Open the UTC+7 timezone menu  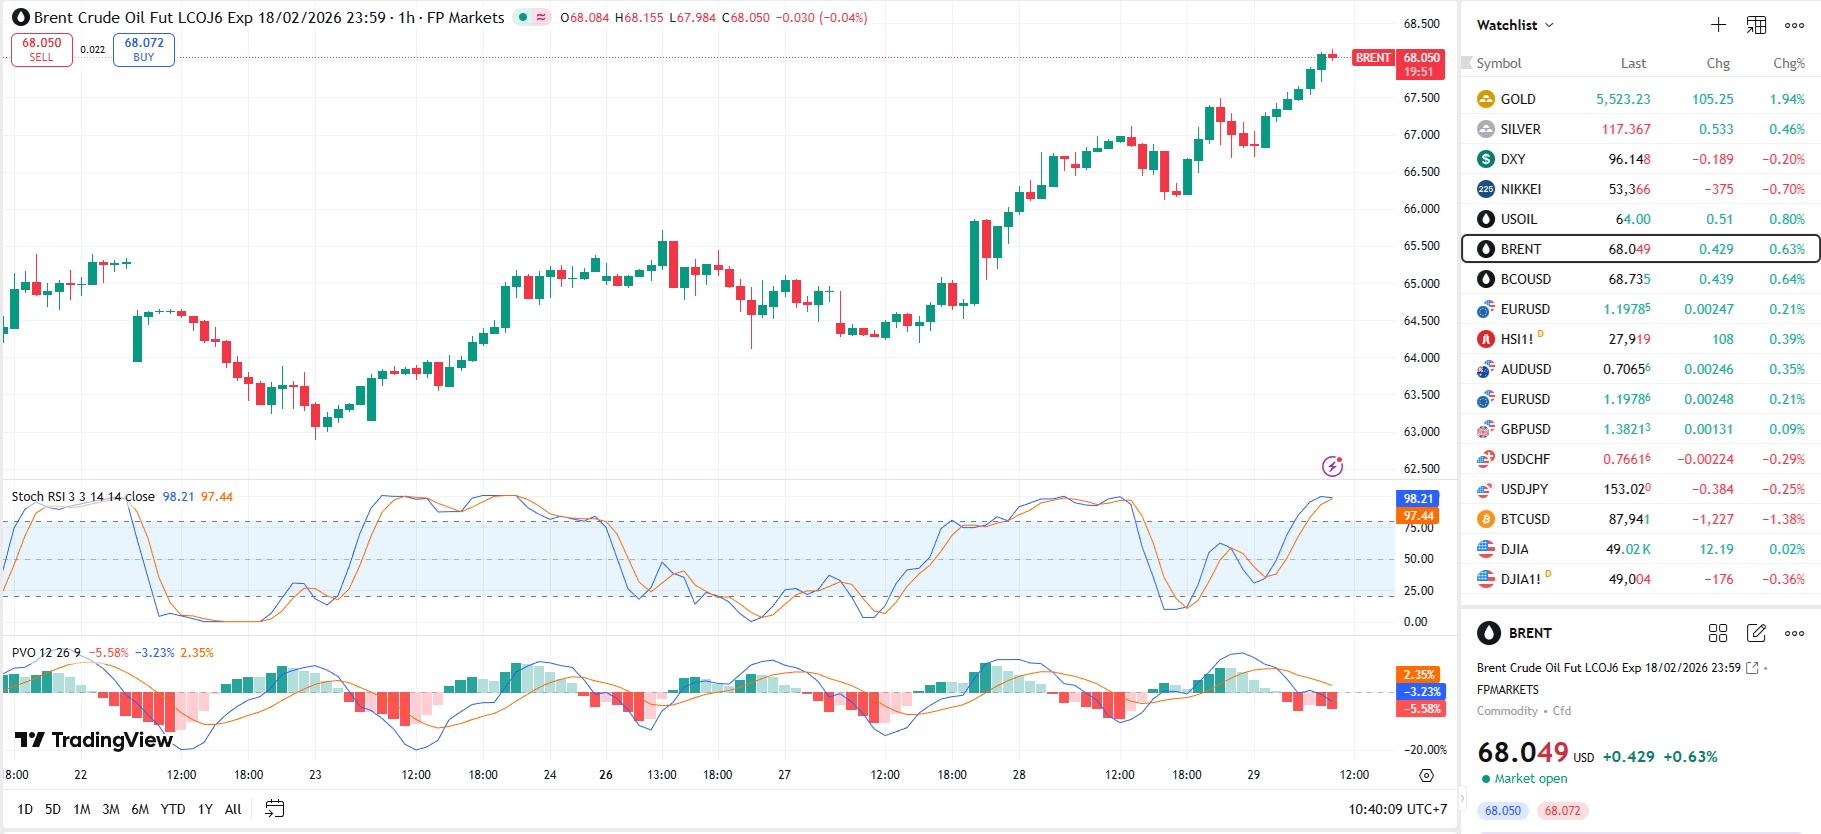(x=1397, y=809)
